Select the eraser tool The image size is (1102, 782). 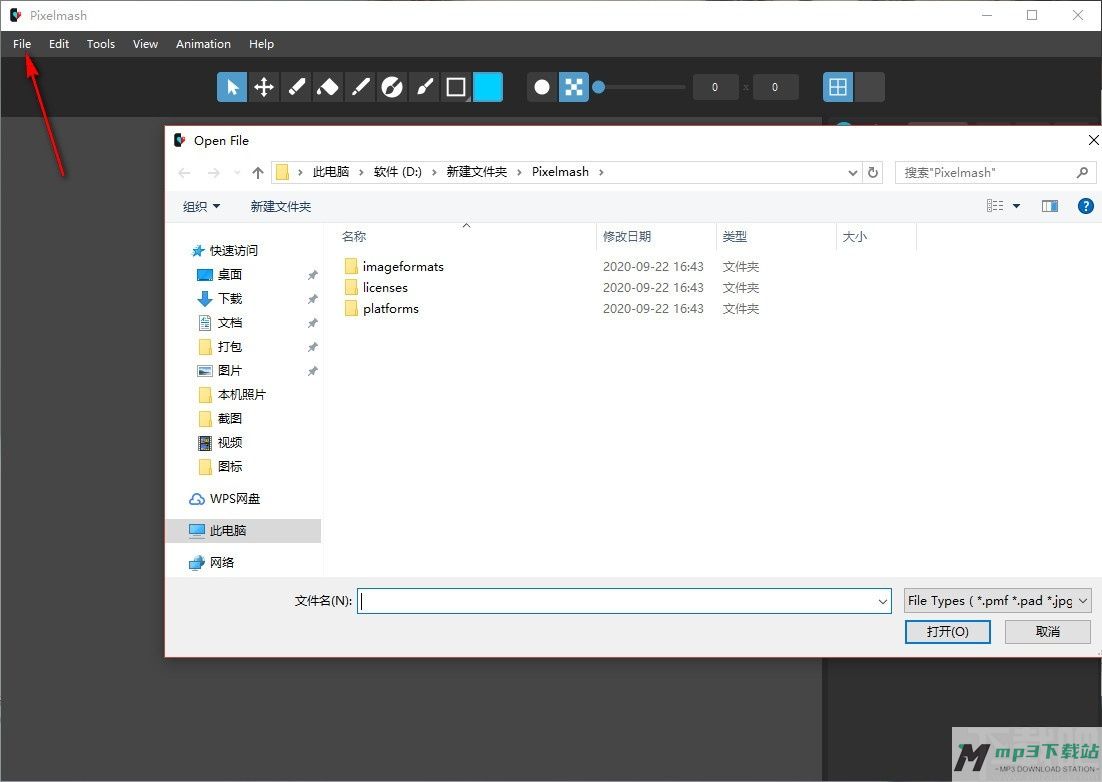click(296, 87)
